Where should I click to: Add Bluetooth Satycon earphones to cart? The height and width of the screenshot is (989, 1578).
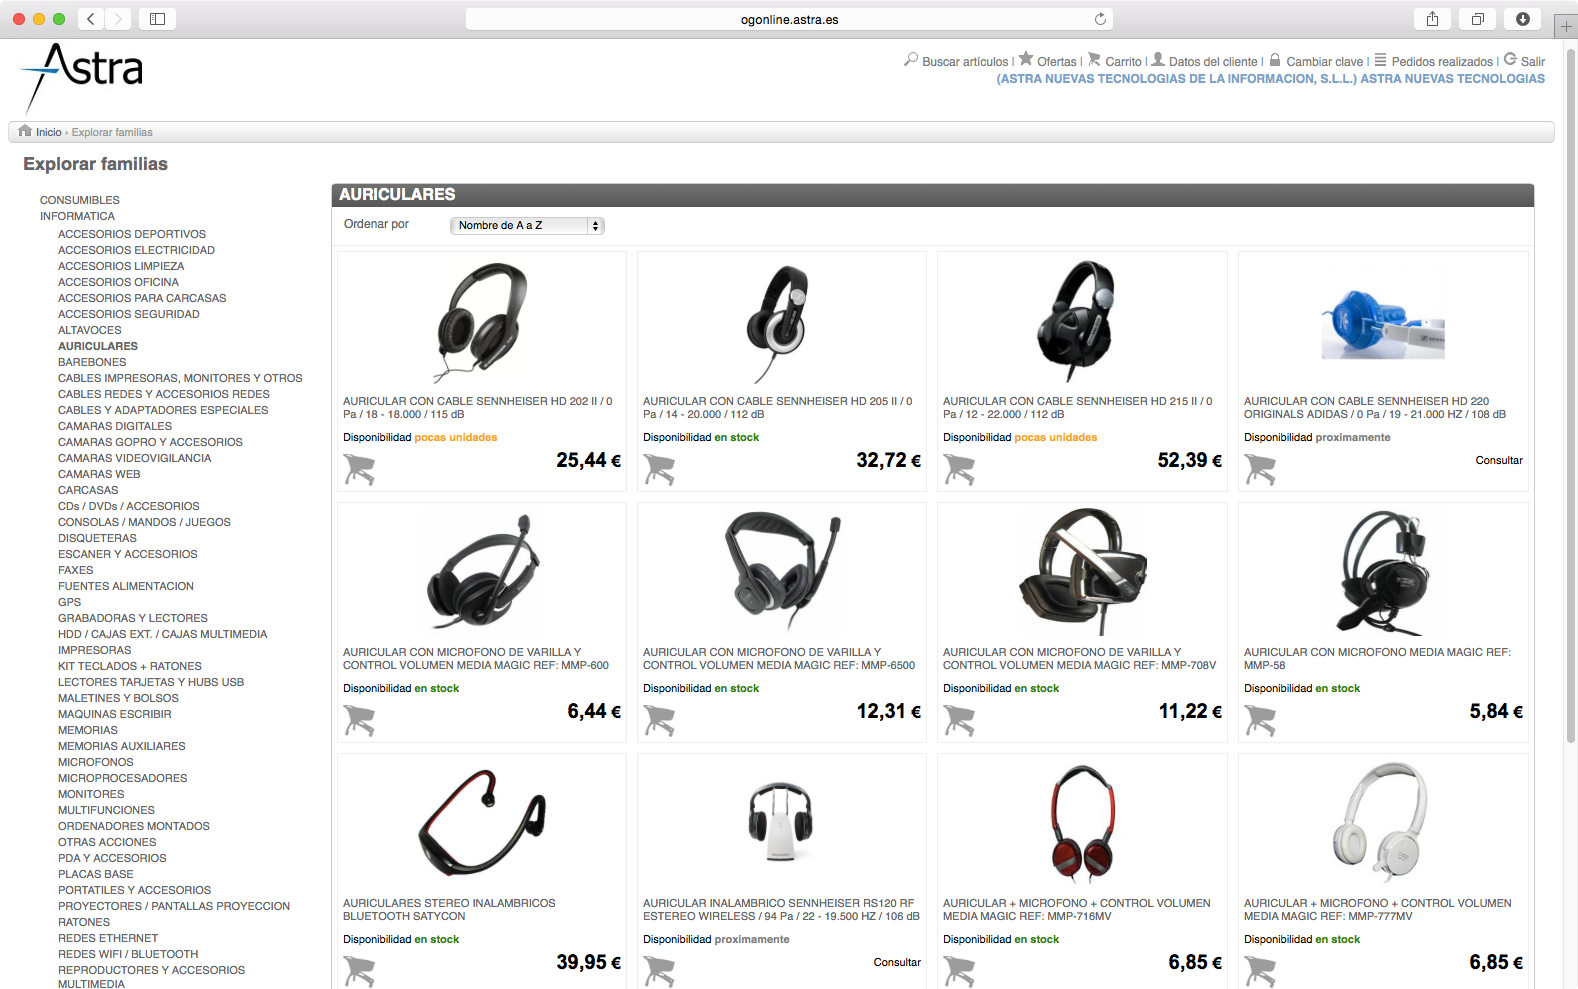[x=359, y=971]
